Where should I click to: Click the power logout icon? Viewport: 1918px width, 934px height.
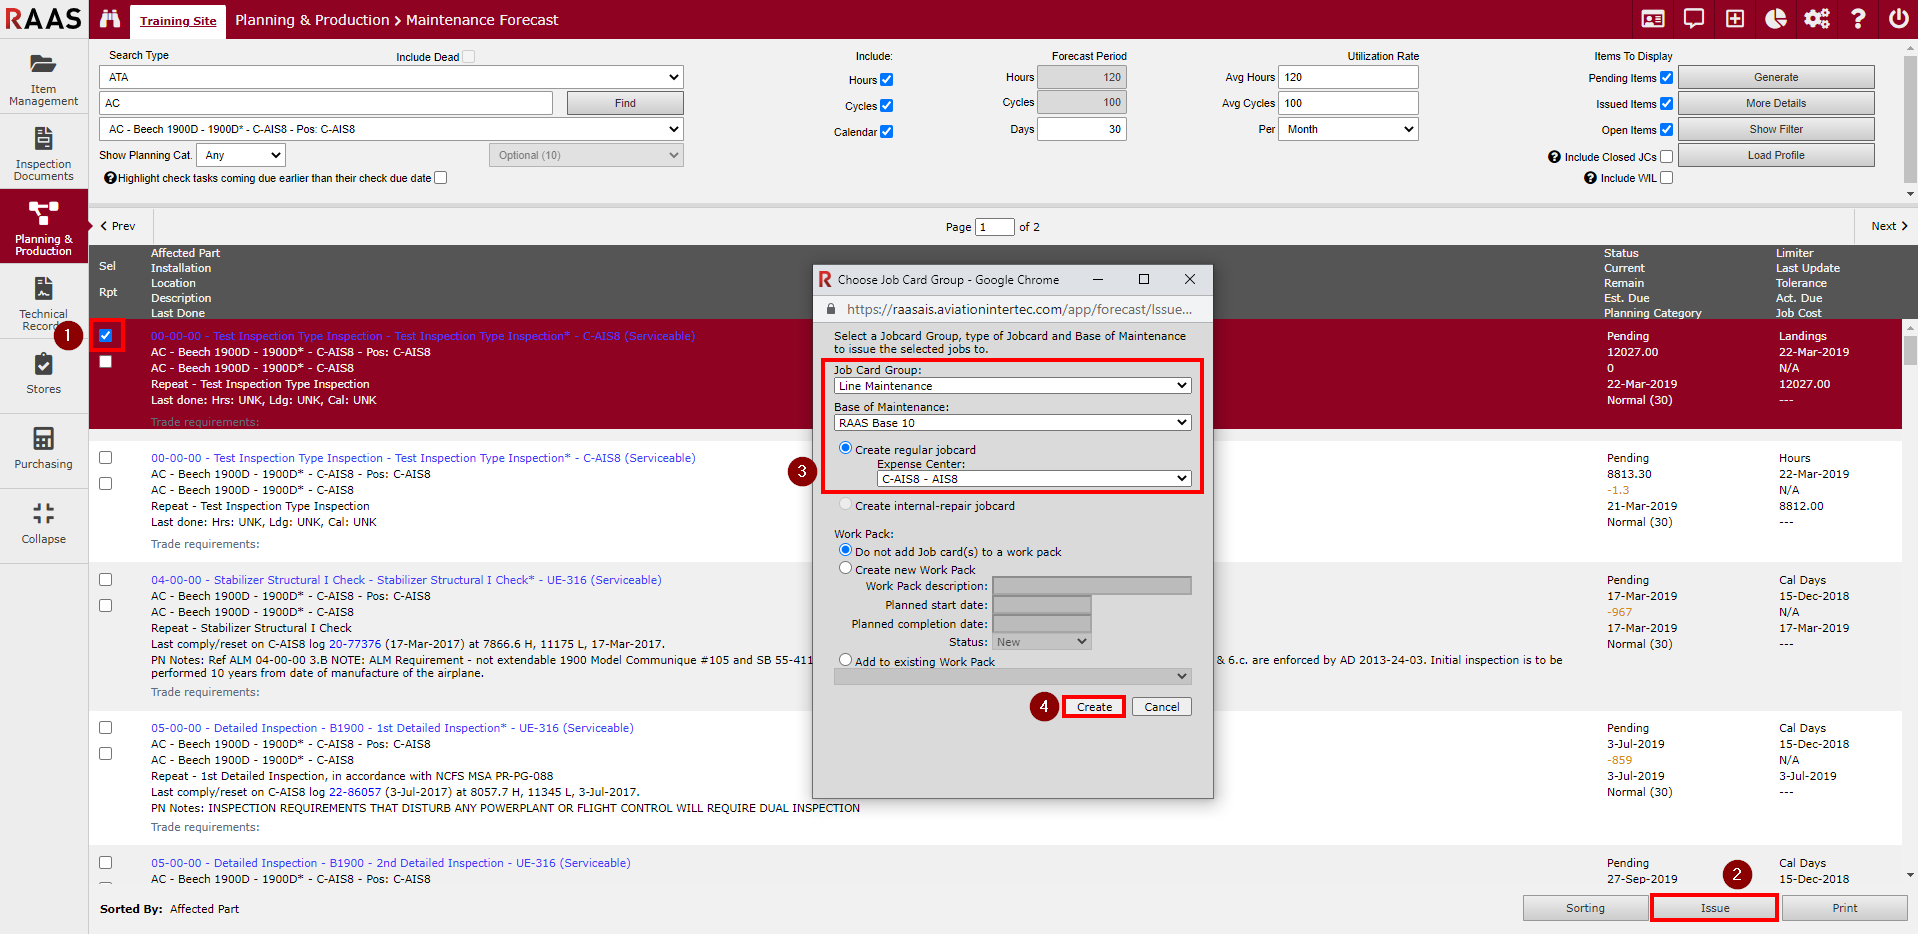(x=1897, y=19)
